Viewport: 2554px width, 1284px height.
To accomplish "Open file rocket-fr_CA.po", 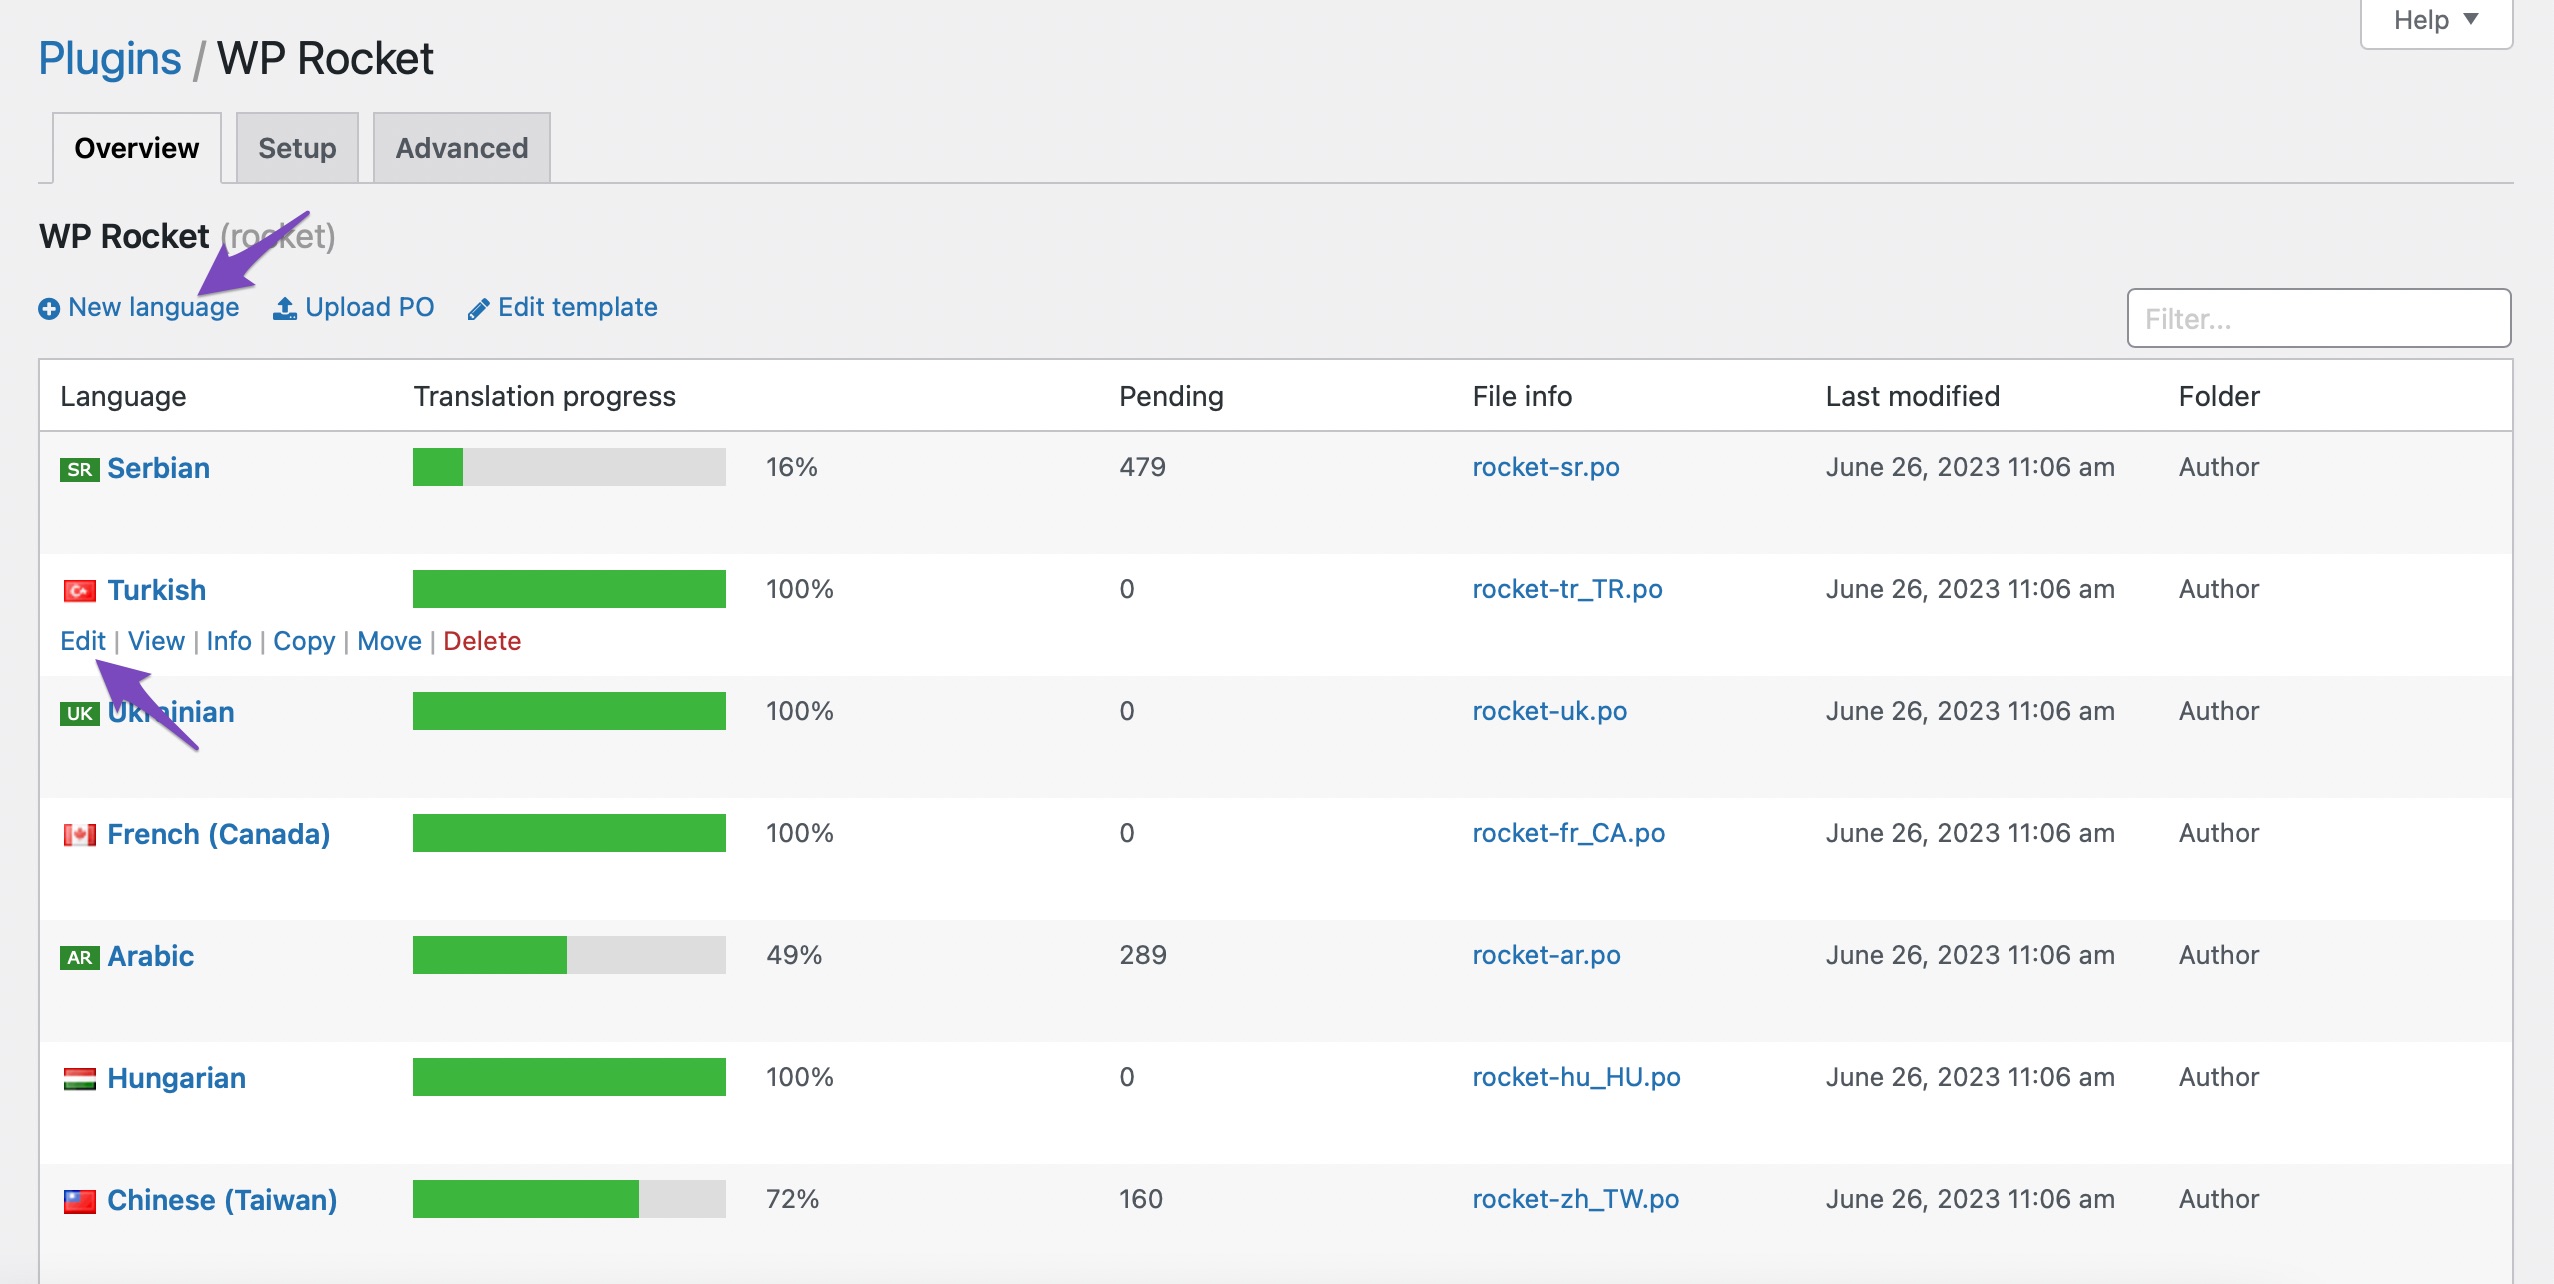I will pyautogui.click(x=1568, y=833).
